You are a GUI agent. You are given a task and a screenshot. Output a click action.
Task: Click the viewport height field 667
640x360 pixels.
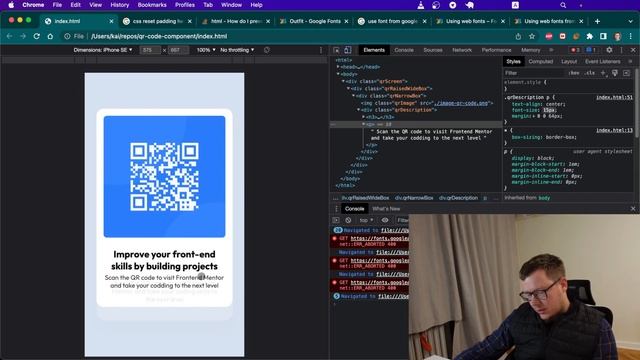pos(178,50)
